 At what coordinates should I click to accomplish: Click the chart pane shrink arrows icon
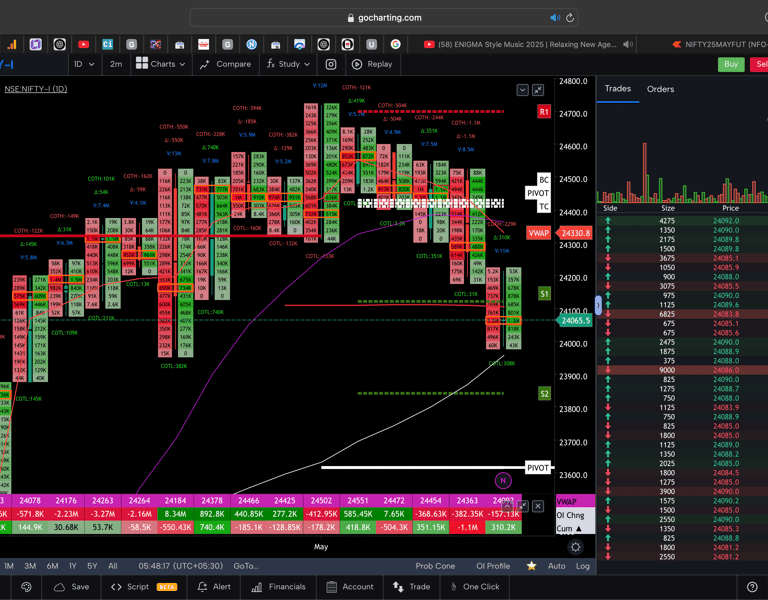pyautogui.click(x=538, y=90)
